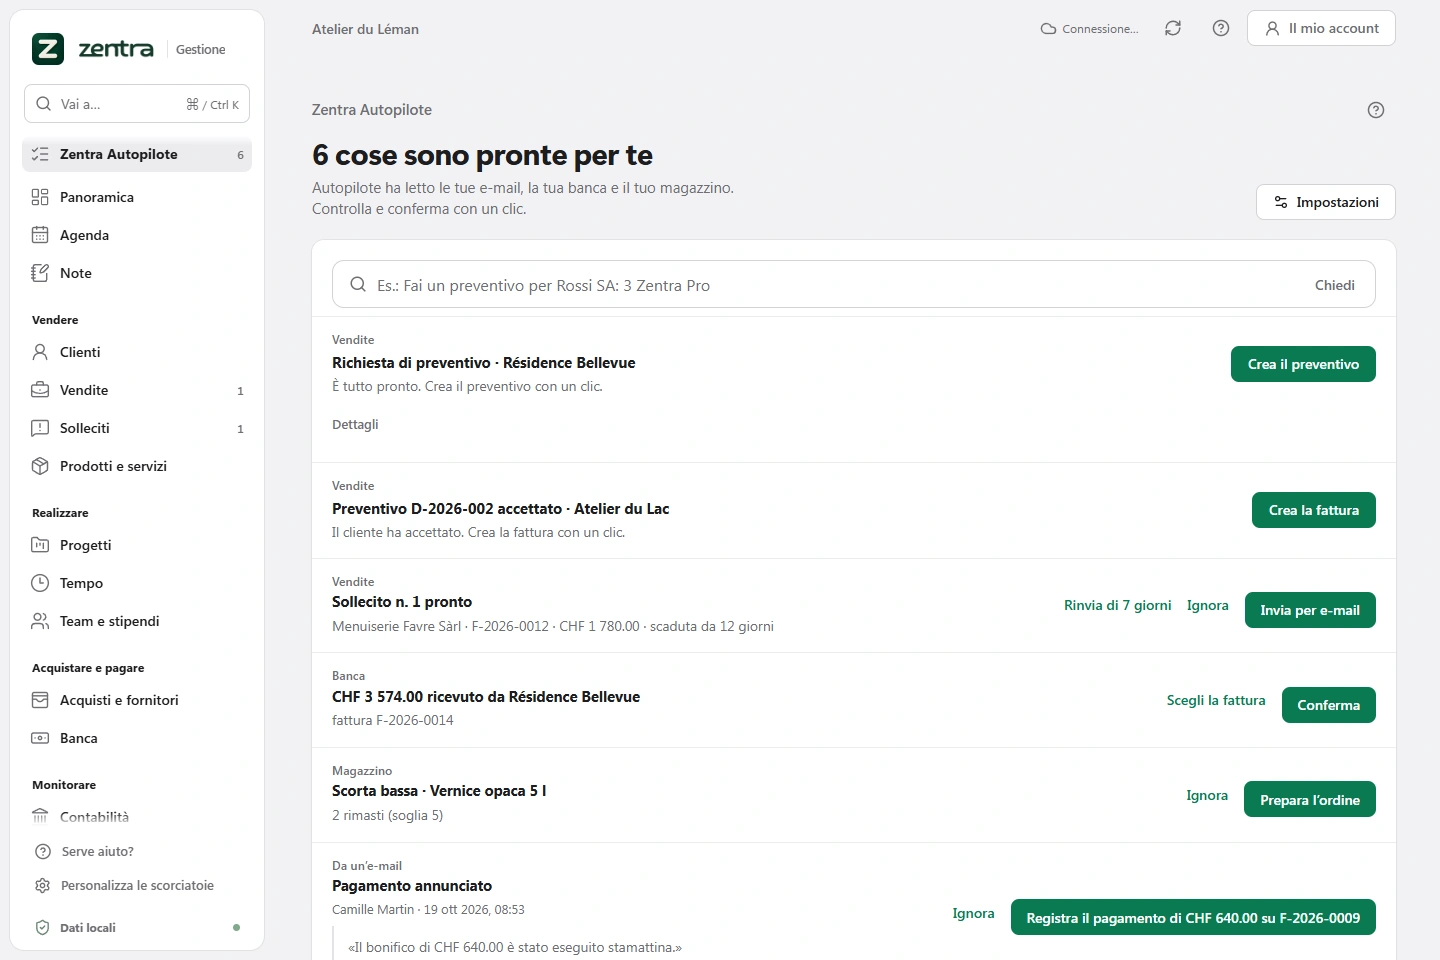This screenshot has width=1440, height=960.
Task: Focus the Vai a... search field
Action: [137, 104]
